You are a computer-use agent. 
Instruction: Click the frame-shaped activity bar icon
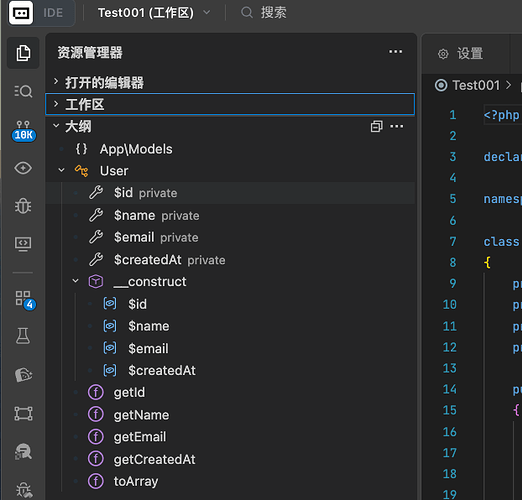tap(23, 414)
